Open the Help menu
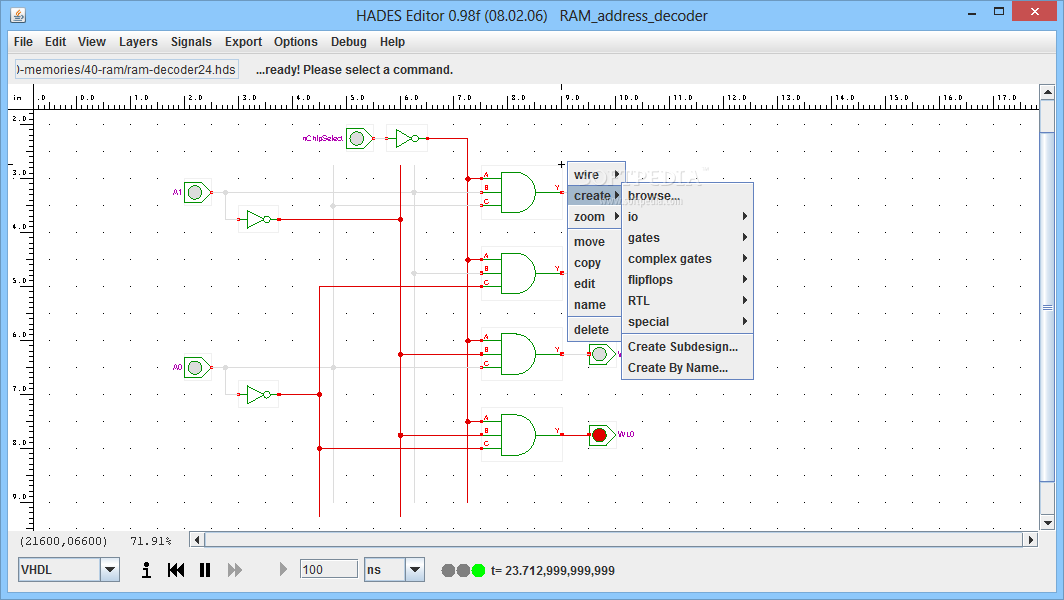Screen dimensions: 1064x600 pyautogui.click(x=392, y=41)
